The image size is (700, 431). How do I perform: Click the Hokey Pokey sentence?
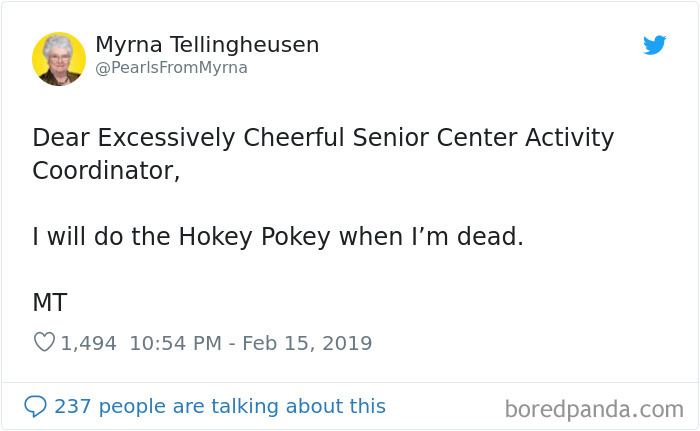[x=277, y=237]
